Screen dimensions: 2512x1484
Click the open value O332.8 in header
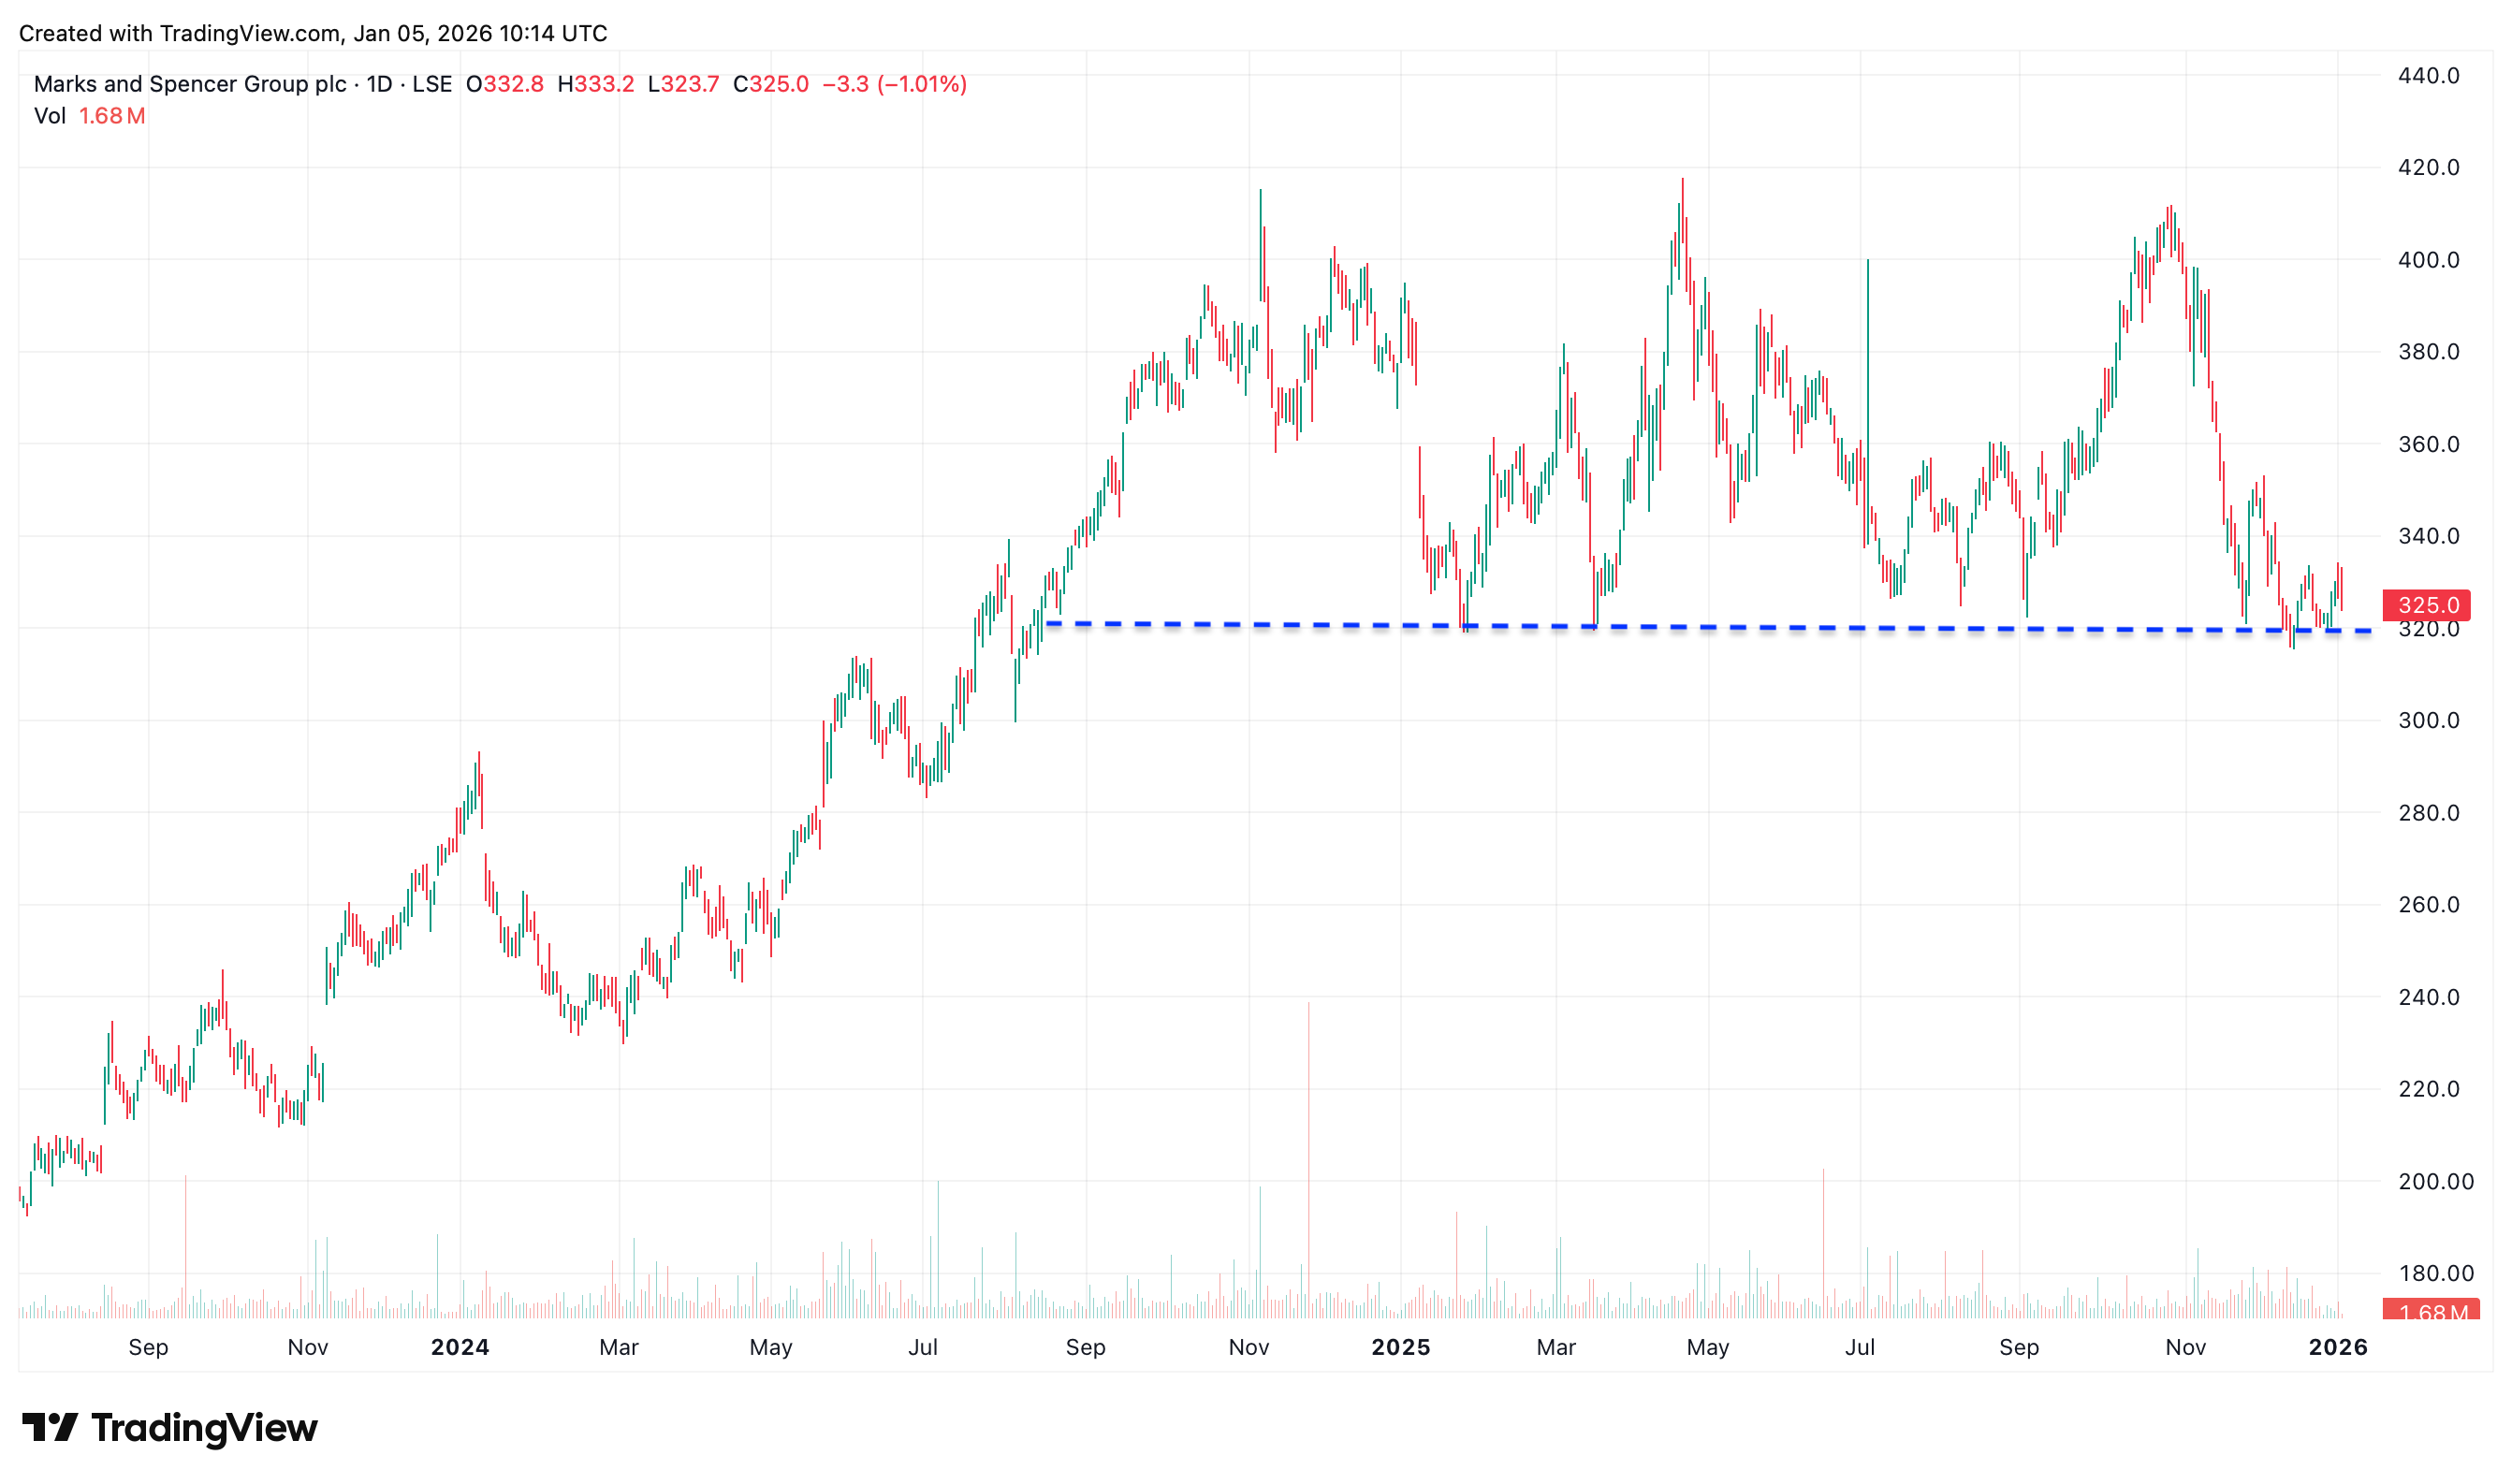click(505, 84)
